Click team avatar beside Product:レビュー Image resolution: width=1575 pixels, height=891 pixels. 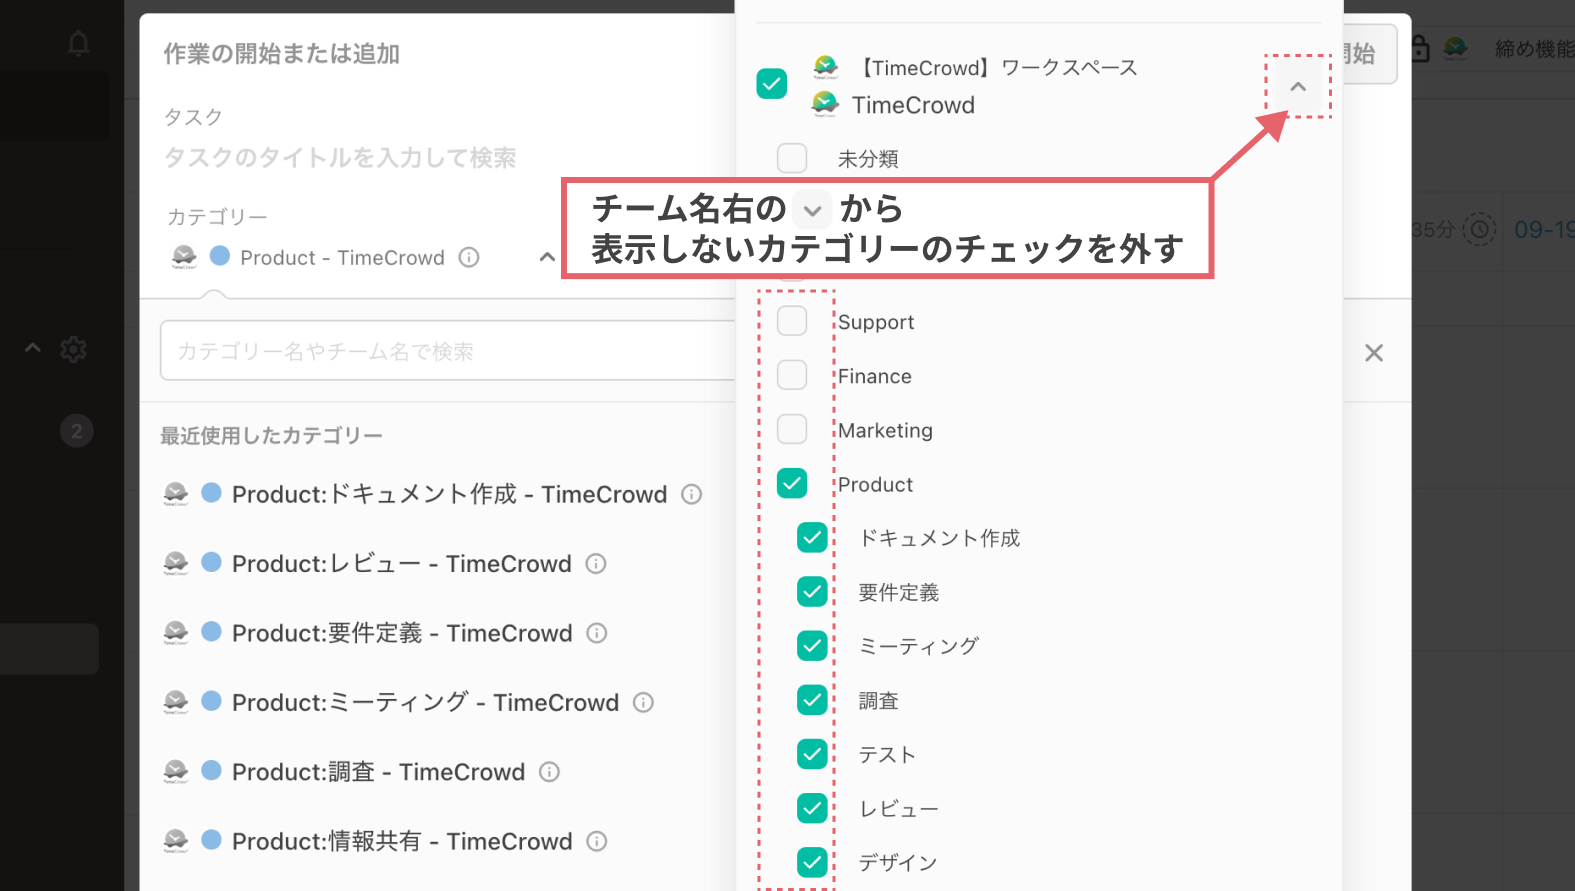pos(176,563)
